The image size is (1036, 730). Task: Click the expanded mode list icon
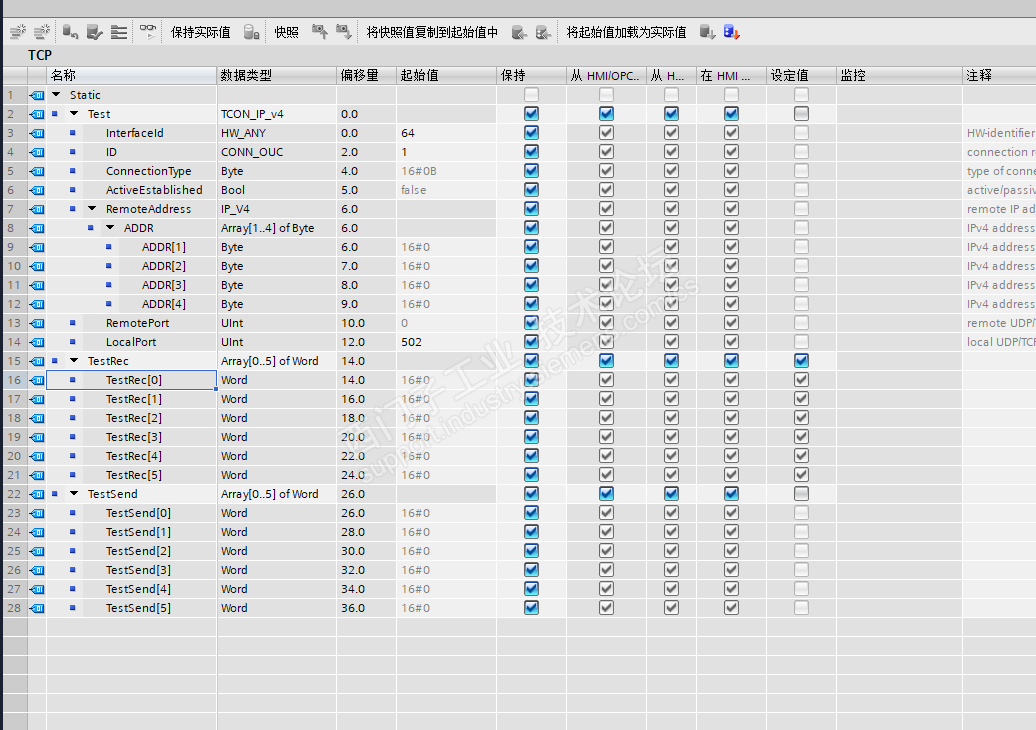point(119,31)
